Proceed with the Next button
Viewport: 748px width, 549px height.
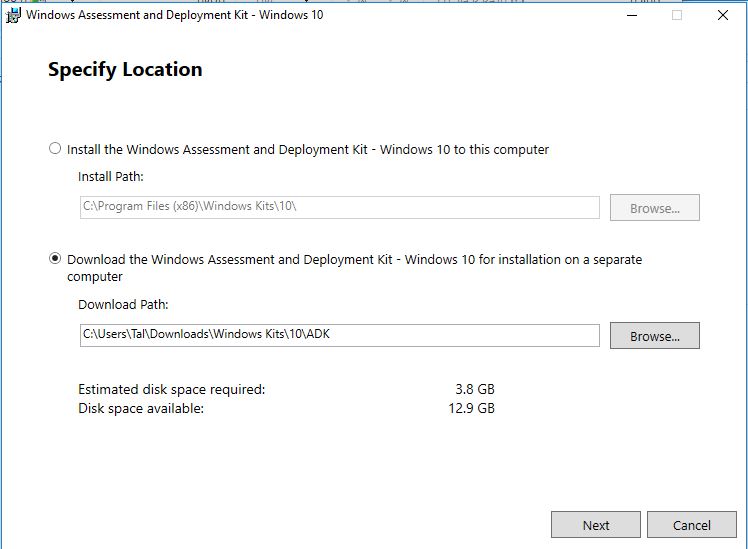tap(595, 525)
